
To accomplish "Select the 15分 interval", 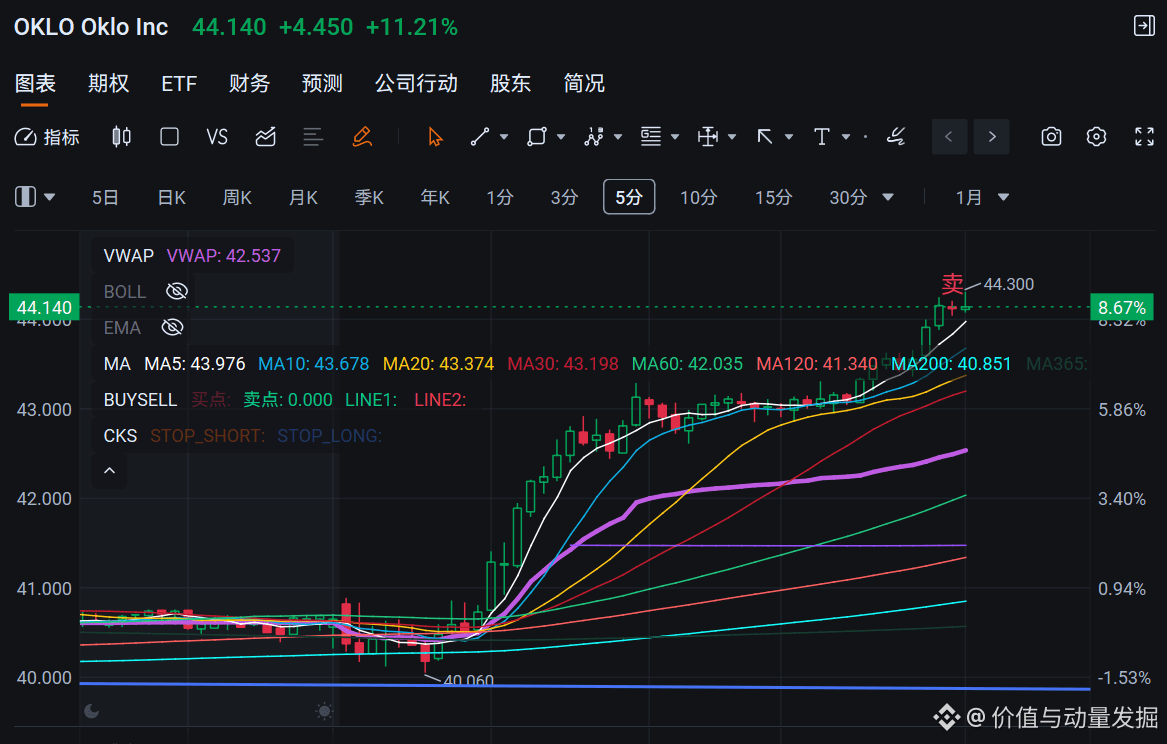I will tap(773, 197).
